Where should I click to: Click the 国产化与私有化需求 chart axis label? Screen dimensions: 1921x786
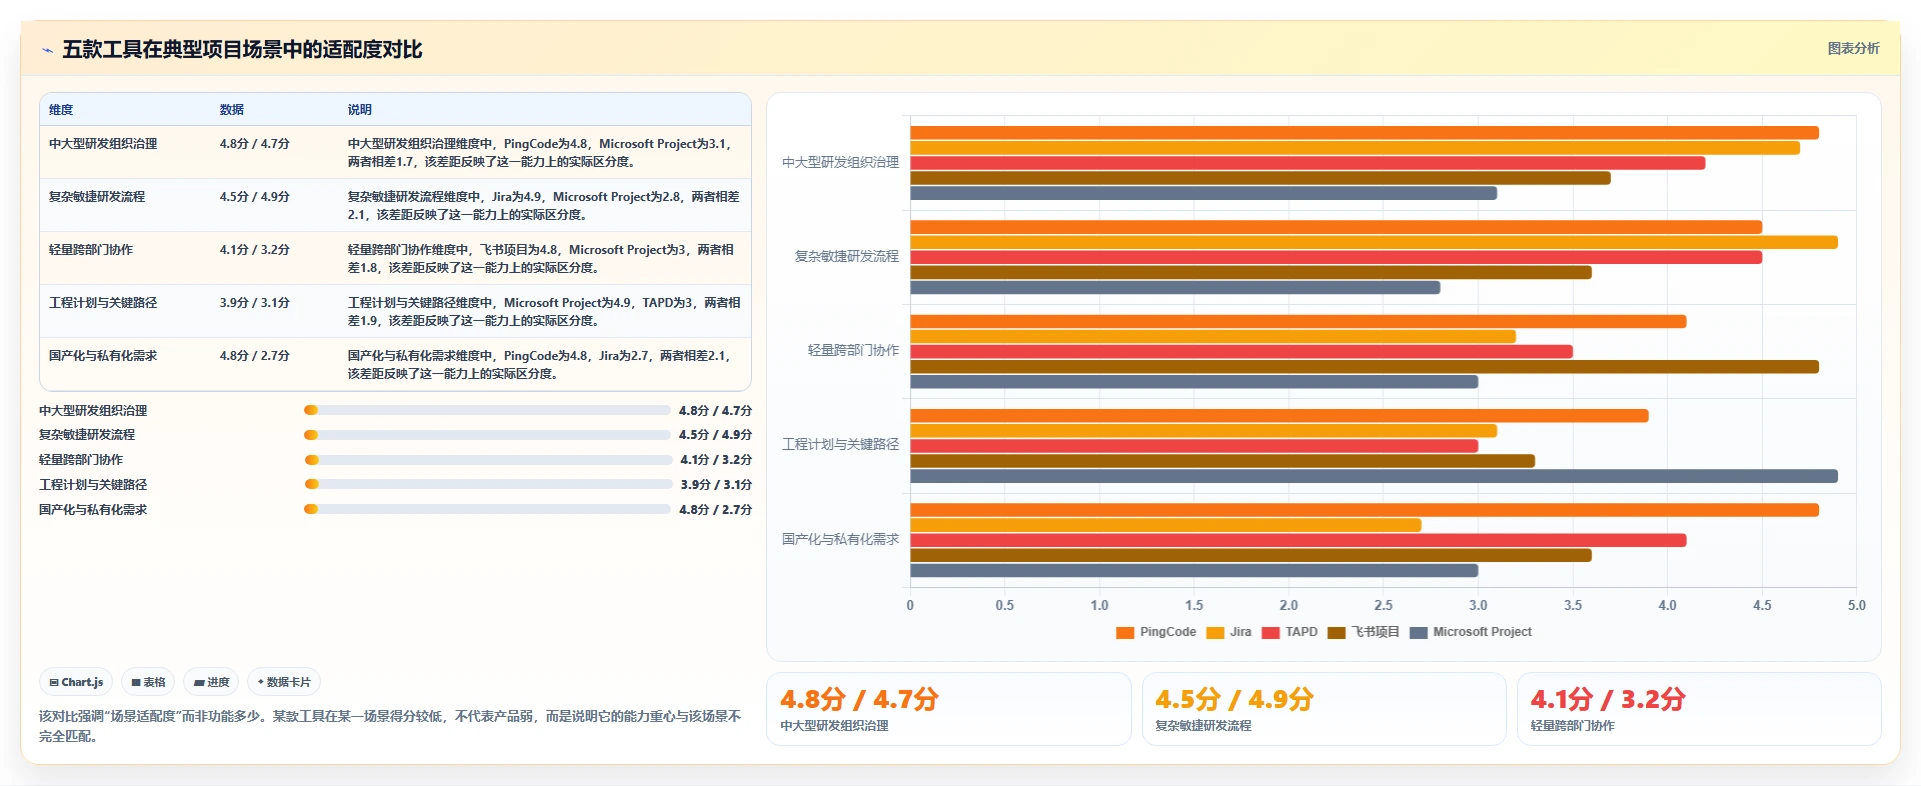840,539
